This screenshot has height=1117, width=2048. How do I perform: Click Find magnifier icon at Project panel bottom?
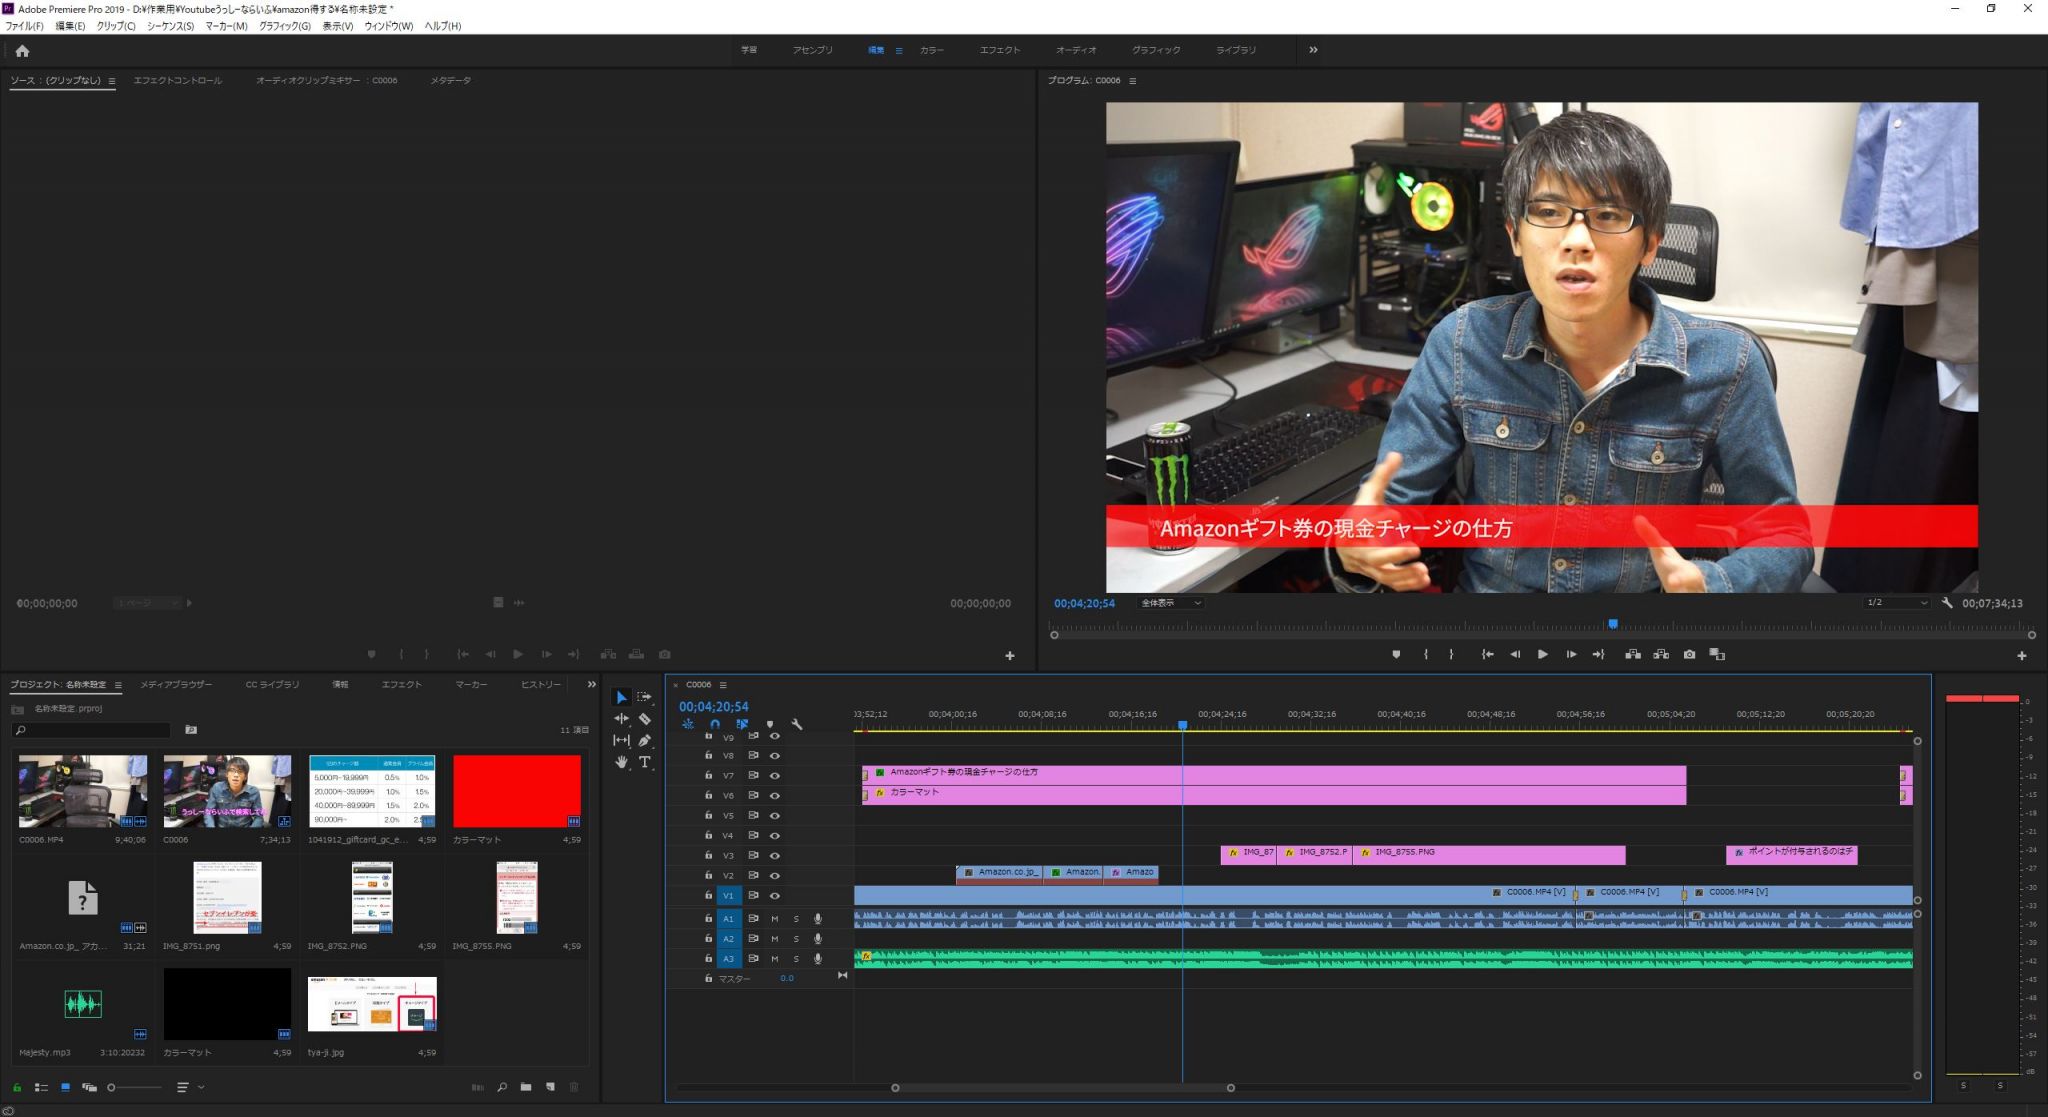click(502, 1087)
